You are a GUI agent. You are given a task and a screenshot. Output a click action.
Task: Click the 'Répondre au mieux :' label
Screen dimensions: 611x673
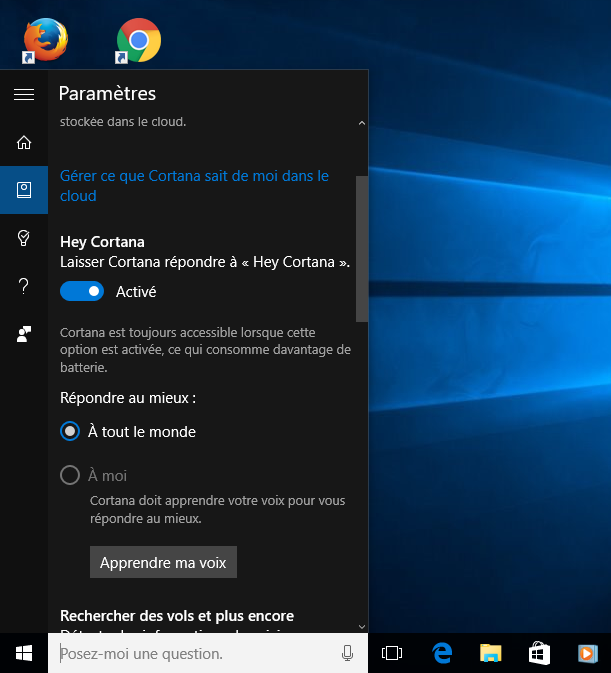128,398
